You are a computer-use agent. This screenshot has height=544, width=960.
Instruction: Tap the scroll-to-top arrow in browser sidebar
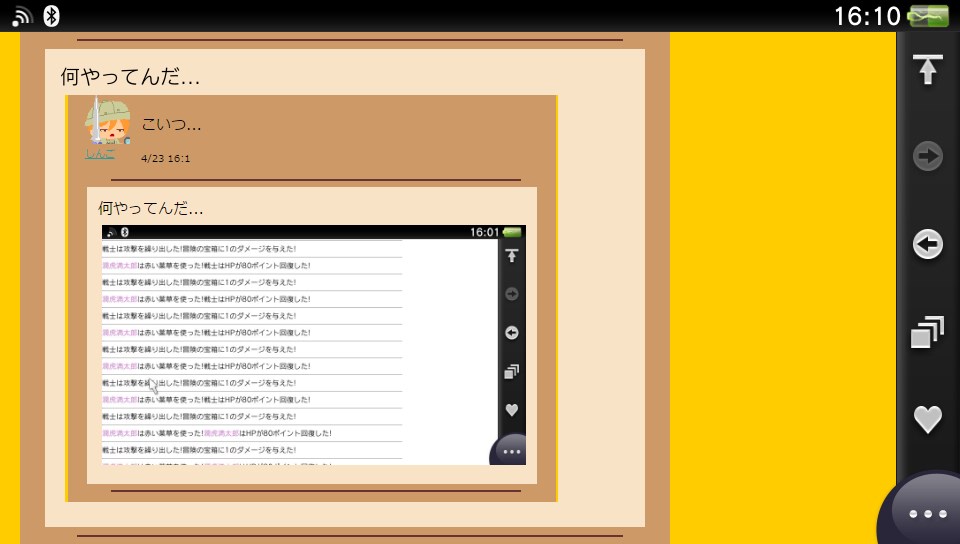[927, 70]
